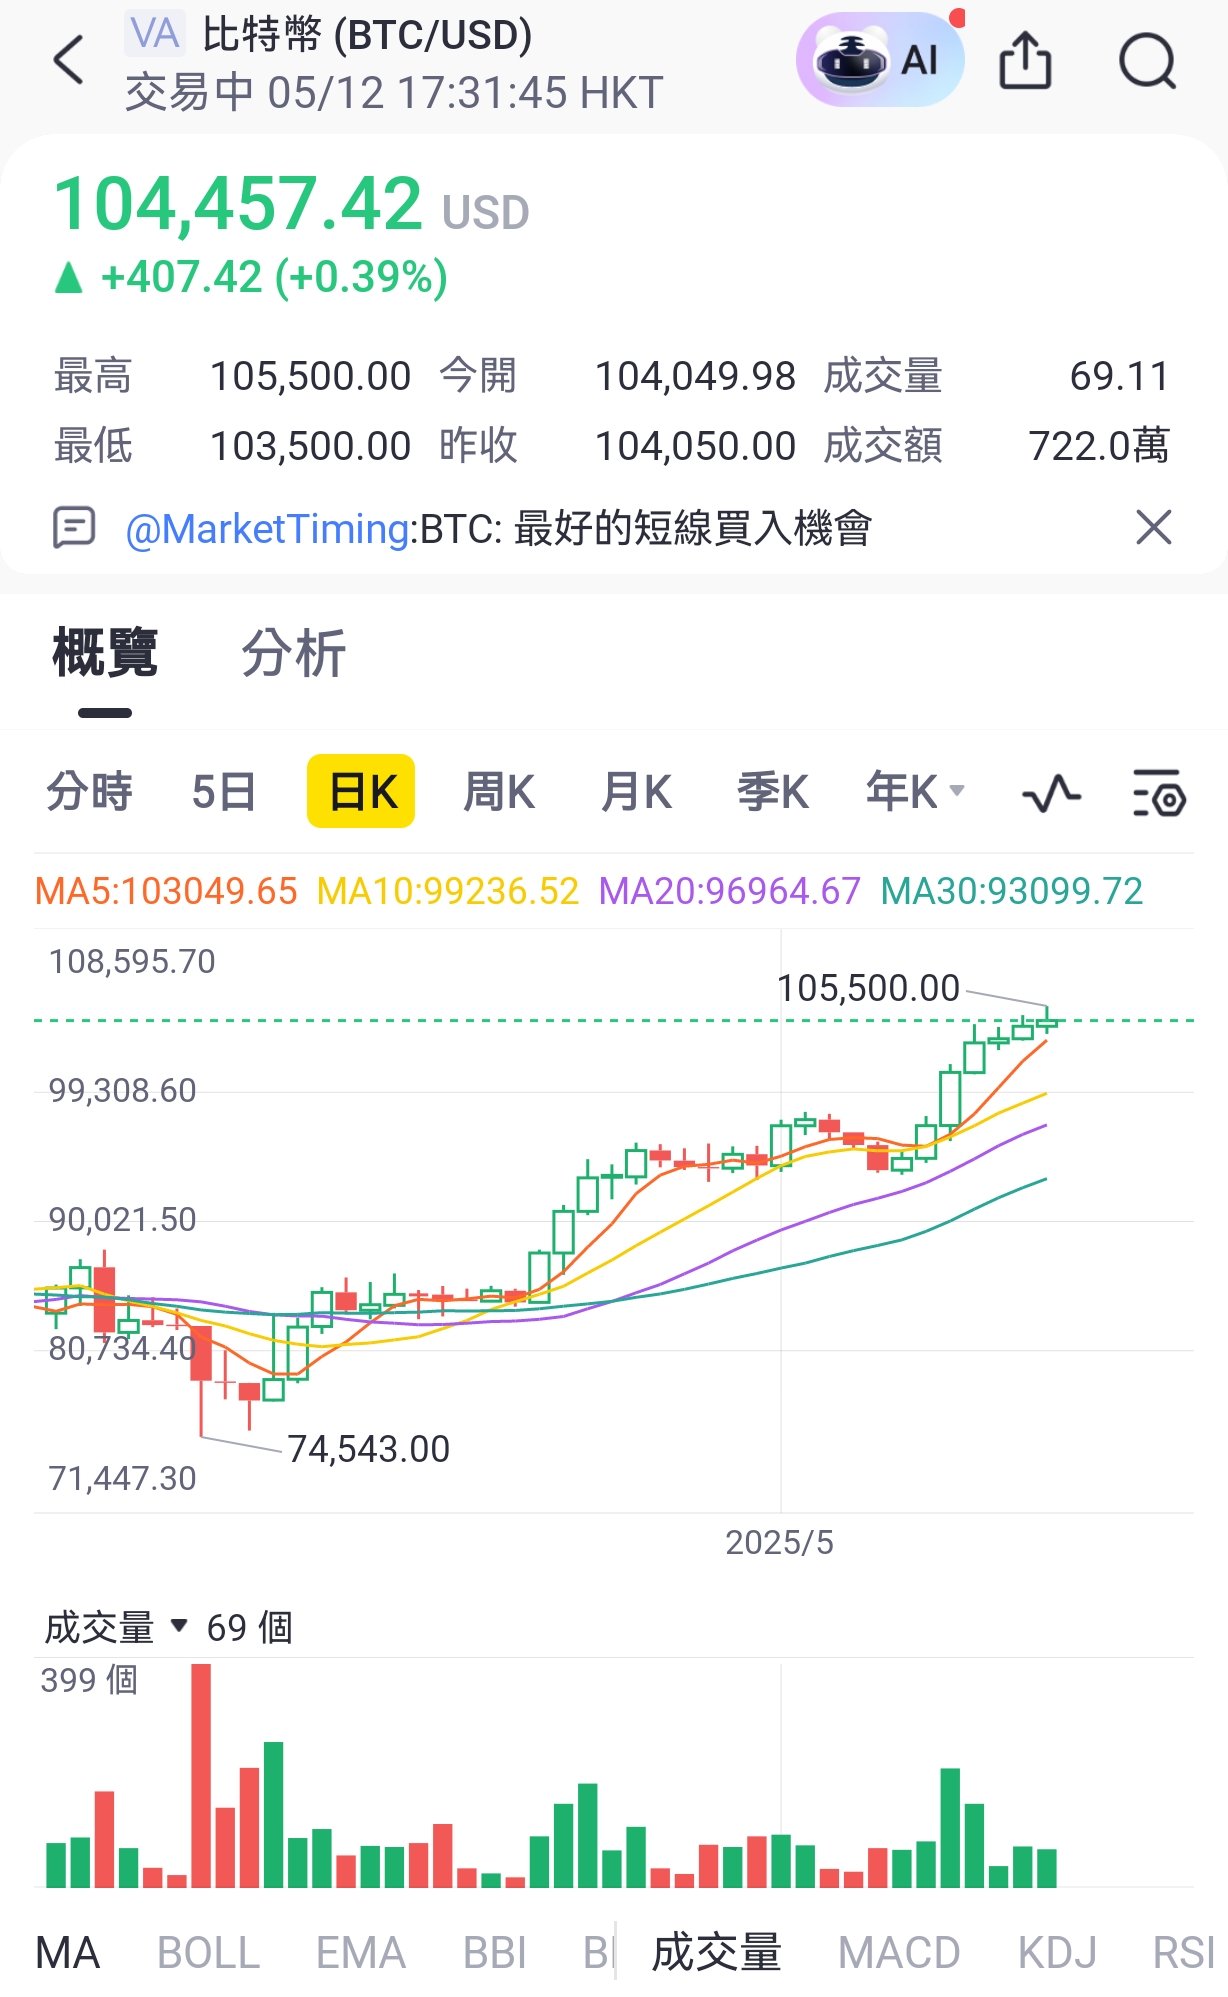Tap the +407.42 (+0.39%) change text
Screen dimensions: 1228x1997
[274, 277]
